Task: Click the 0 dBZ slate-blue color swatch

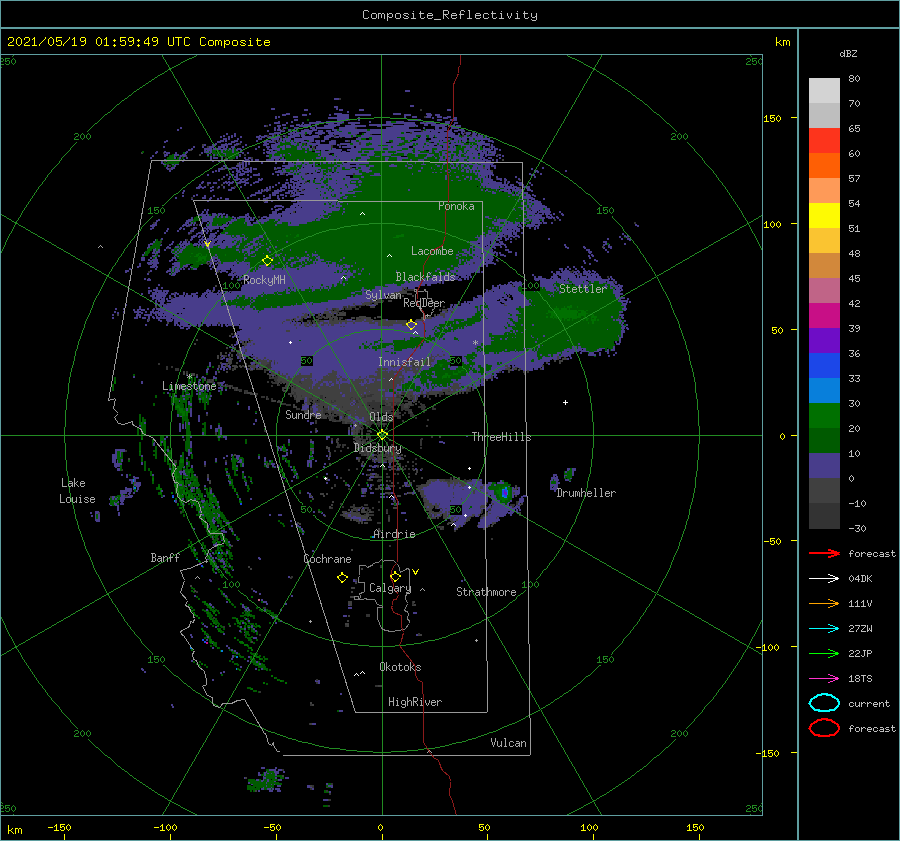Action: point(824,466)
